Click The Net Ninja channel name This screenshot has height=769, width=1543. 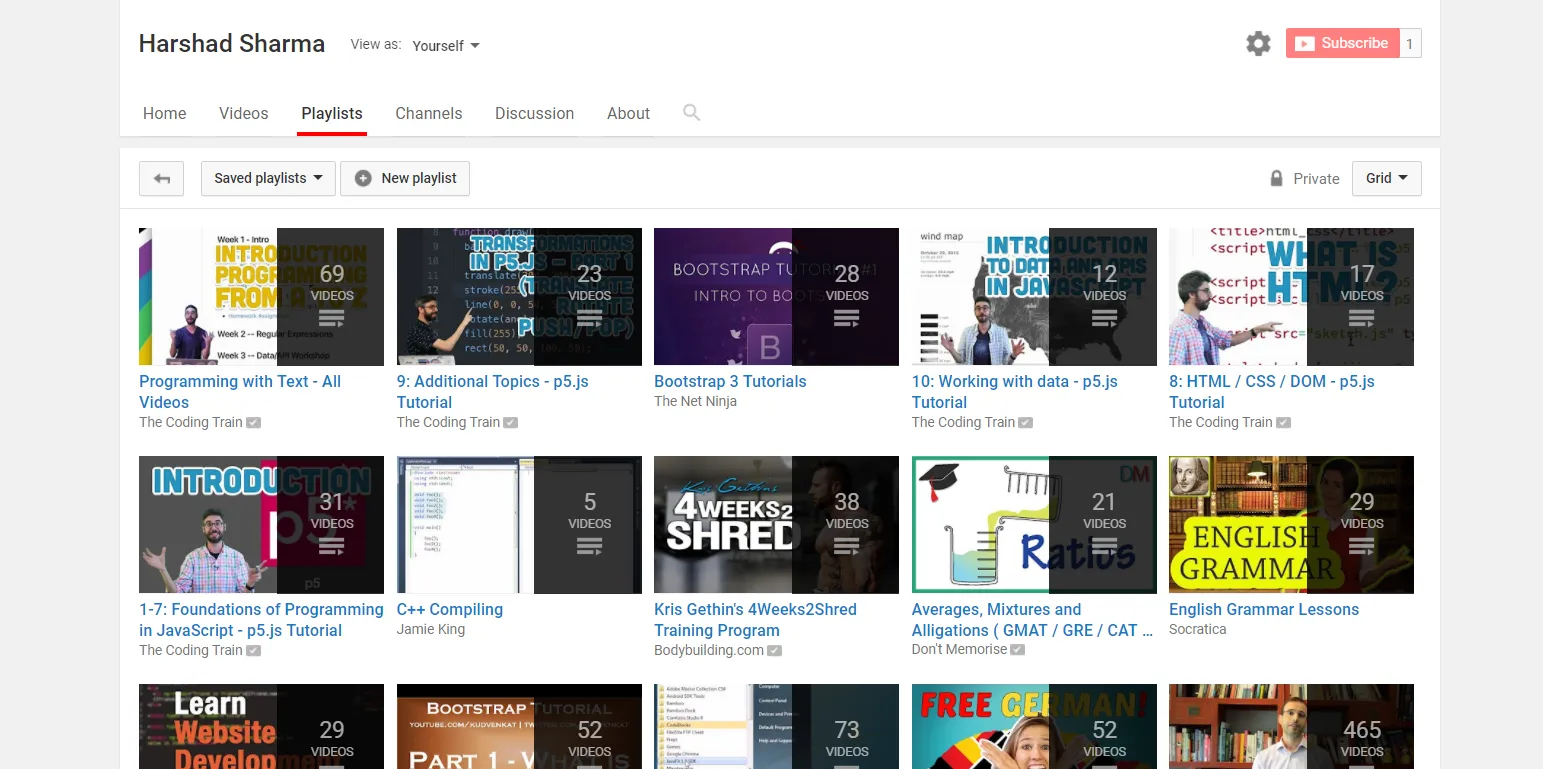tap(695, 401)
